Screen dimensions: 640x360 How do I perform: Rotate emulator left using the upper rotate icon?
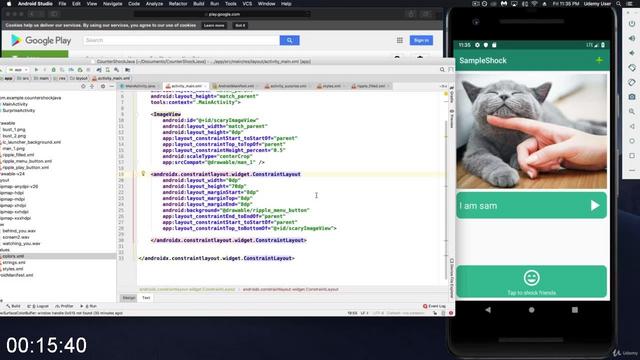coord(631,68)
